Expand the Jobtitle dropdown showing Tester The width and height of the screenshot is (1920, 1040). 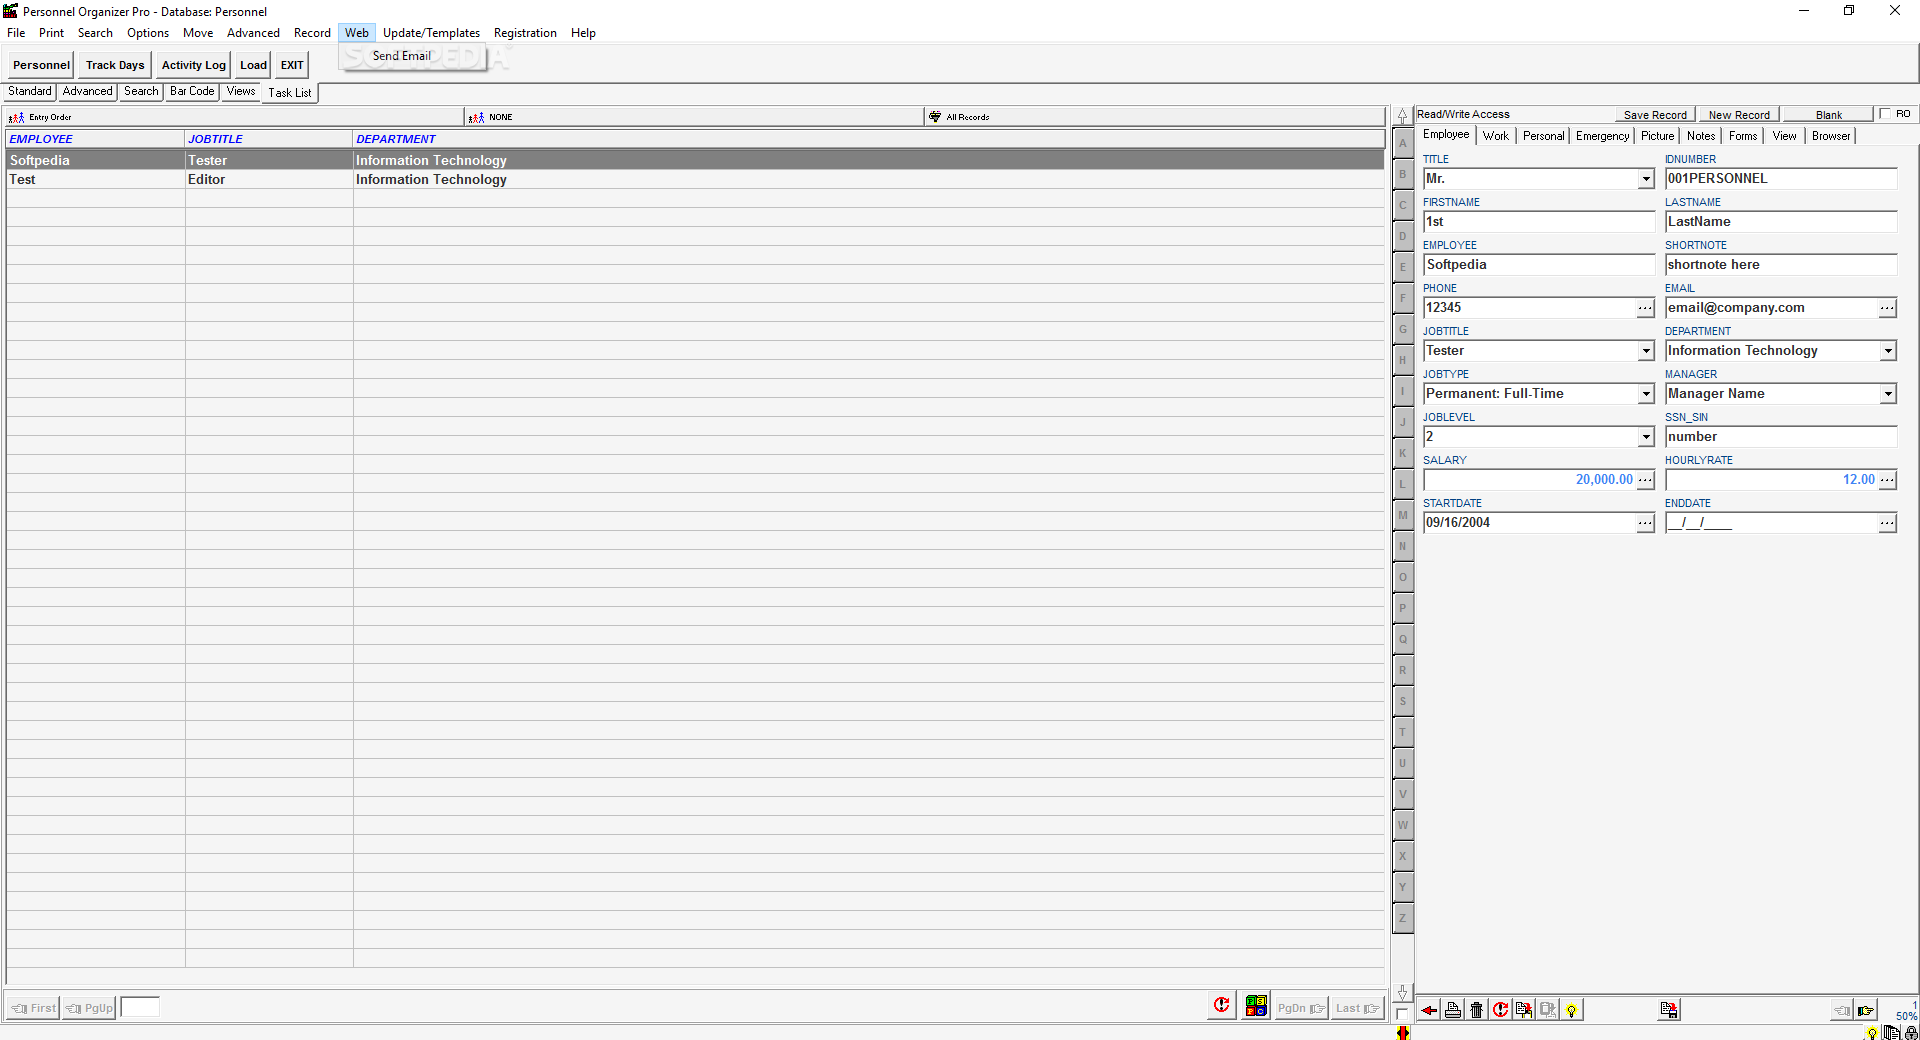point(1646,351)
